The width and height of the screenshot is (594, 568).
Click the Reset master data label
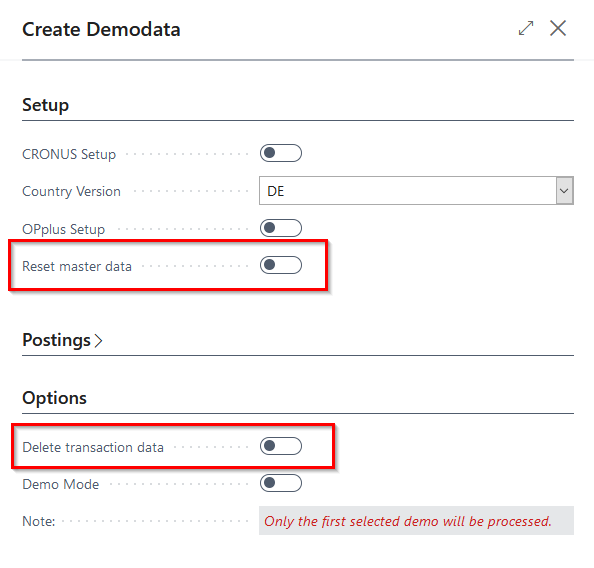(x=77, y=266)
